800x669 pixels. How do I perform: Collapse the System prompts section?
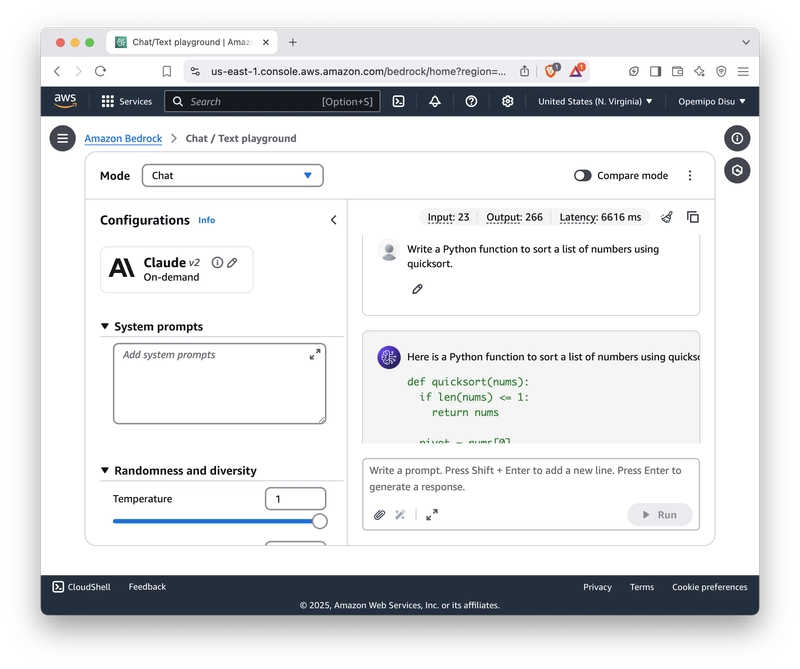[105, 326]
